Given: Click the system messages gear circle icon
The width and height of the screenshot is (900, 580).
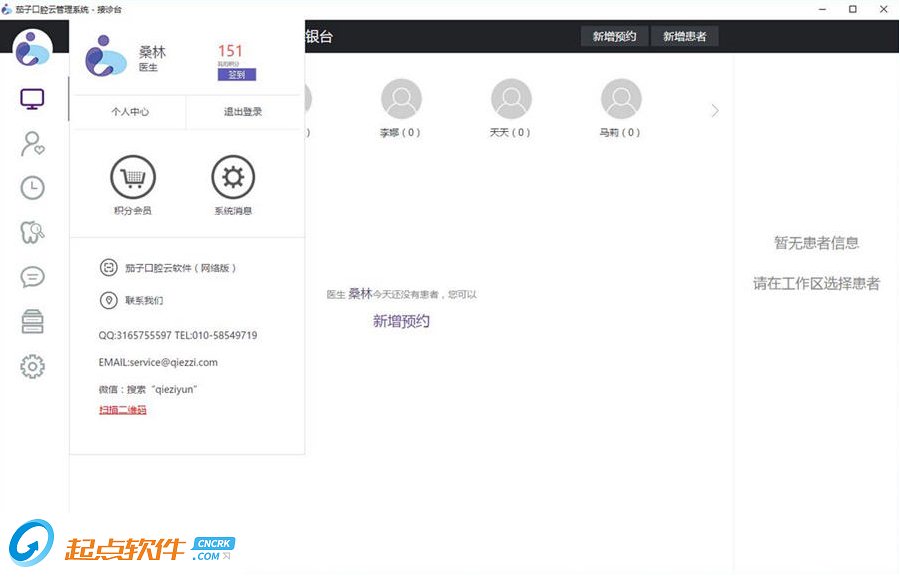Looking at the screenshot, I should pos(233,177).
